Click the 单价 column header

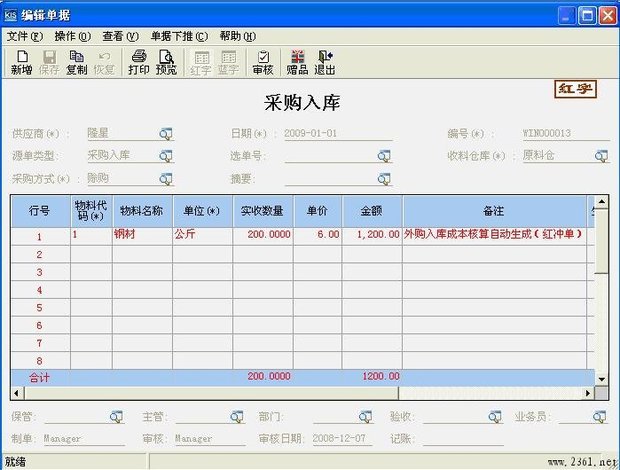(x=318, y=211)
